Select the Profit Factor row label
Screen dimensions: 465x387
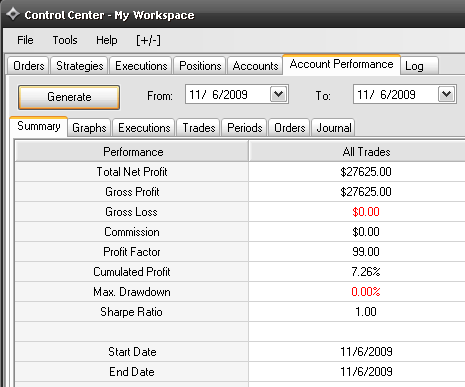pyautogui.click(x=132, y=252)
